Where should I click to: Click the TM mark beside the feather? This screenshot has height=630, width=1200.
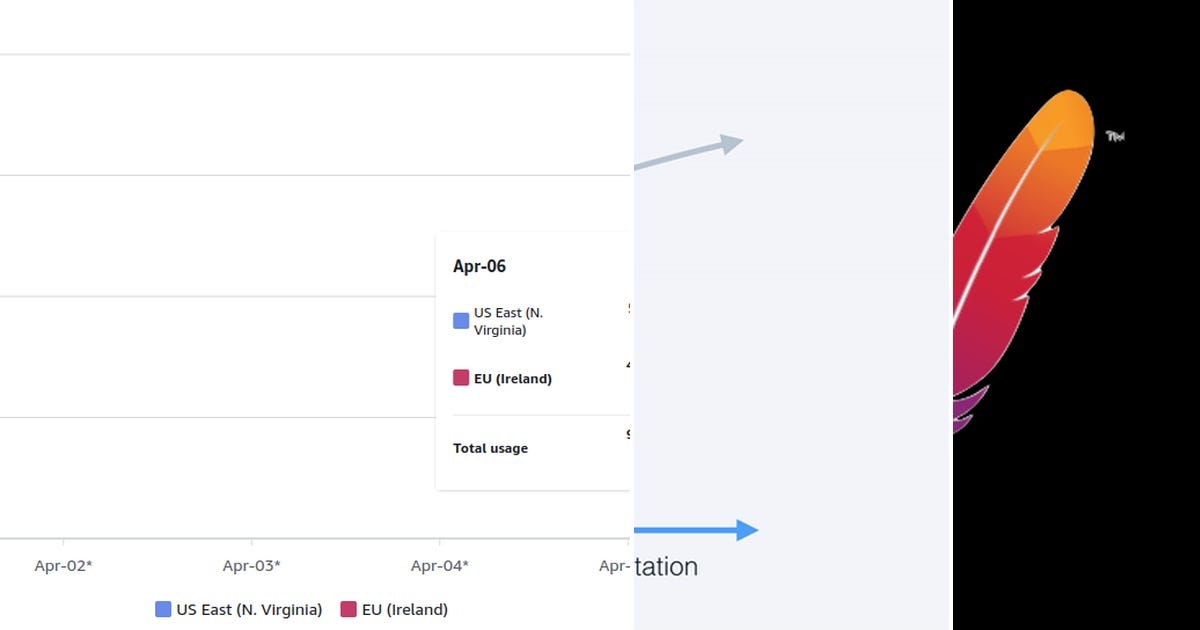click(1115, 136)
